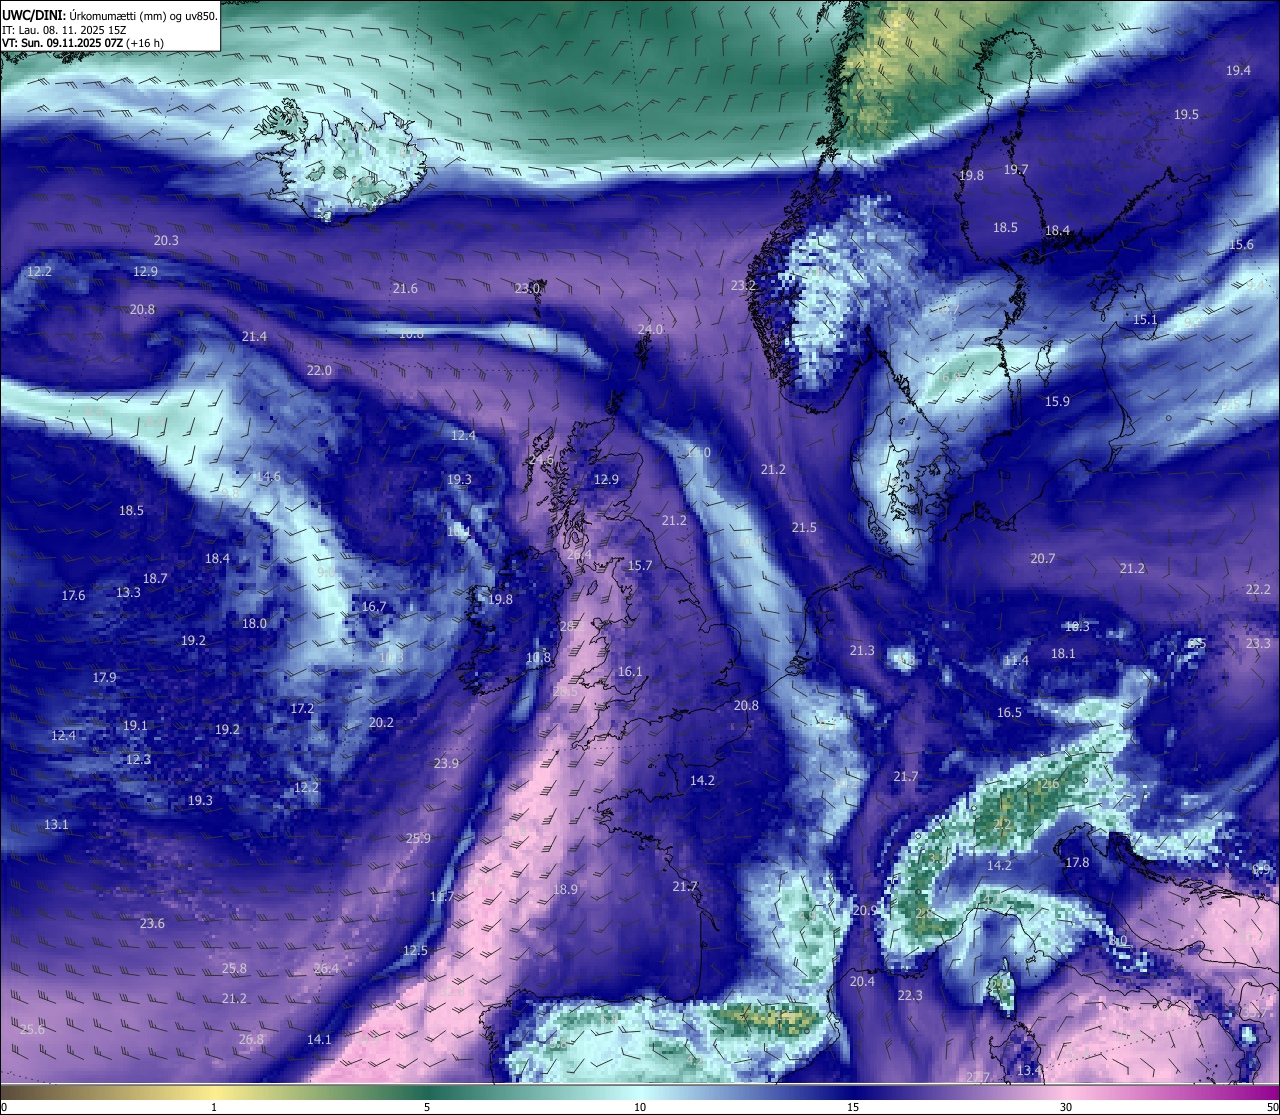Image resolution: width=1280 pixels, height=1115 pixels.
Task: Click the 20.7 value label
Action: [x=1043, y=559]
